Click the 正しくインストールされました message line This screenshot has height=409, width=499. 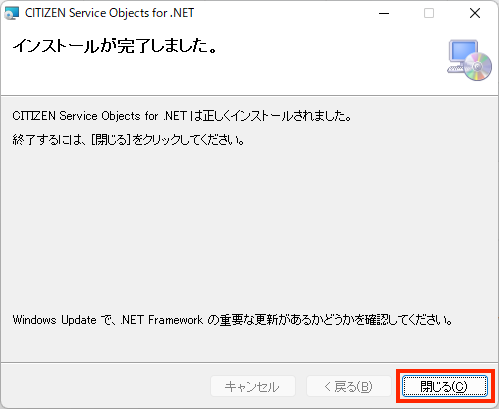(x=182, y=116)
